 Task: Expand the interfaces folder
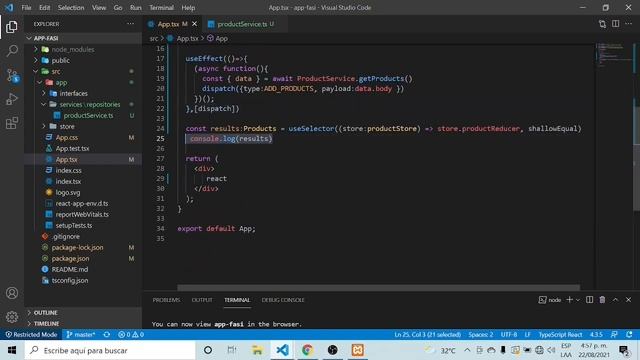(x=44, y=93)
